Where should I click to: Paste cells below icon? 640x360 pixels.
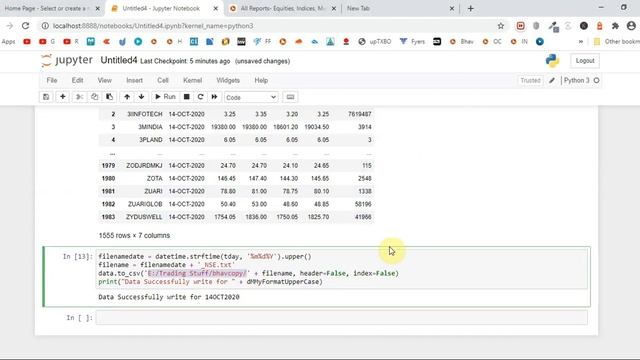(109, 97)
